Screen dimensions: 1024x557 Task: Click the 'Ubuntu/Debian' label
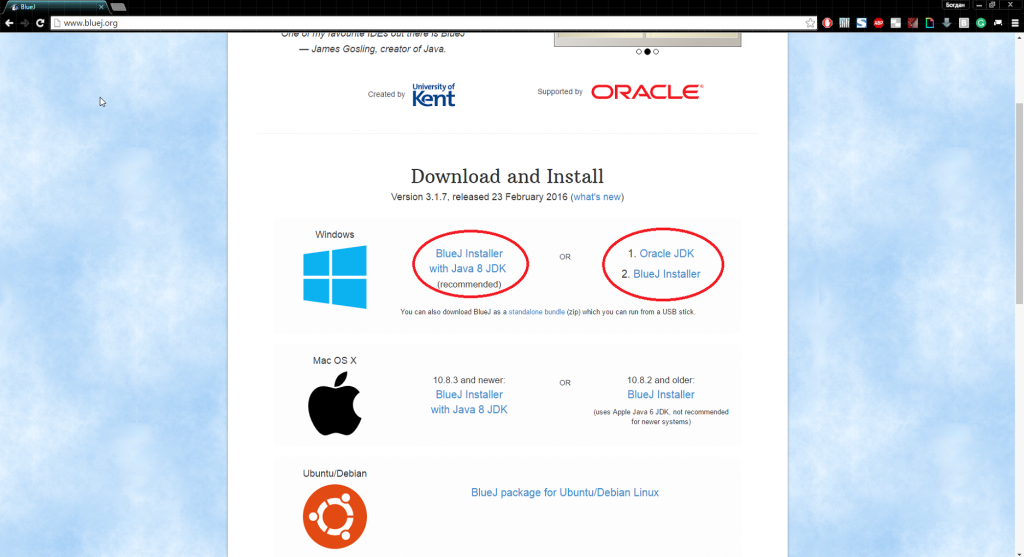[x=334, y=473]
